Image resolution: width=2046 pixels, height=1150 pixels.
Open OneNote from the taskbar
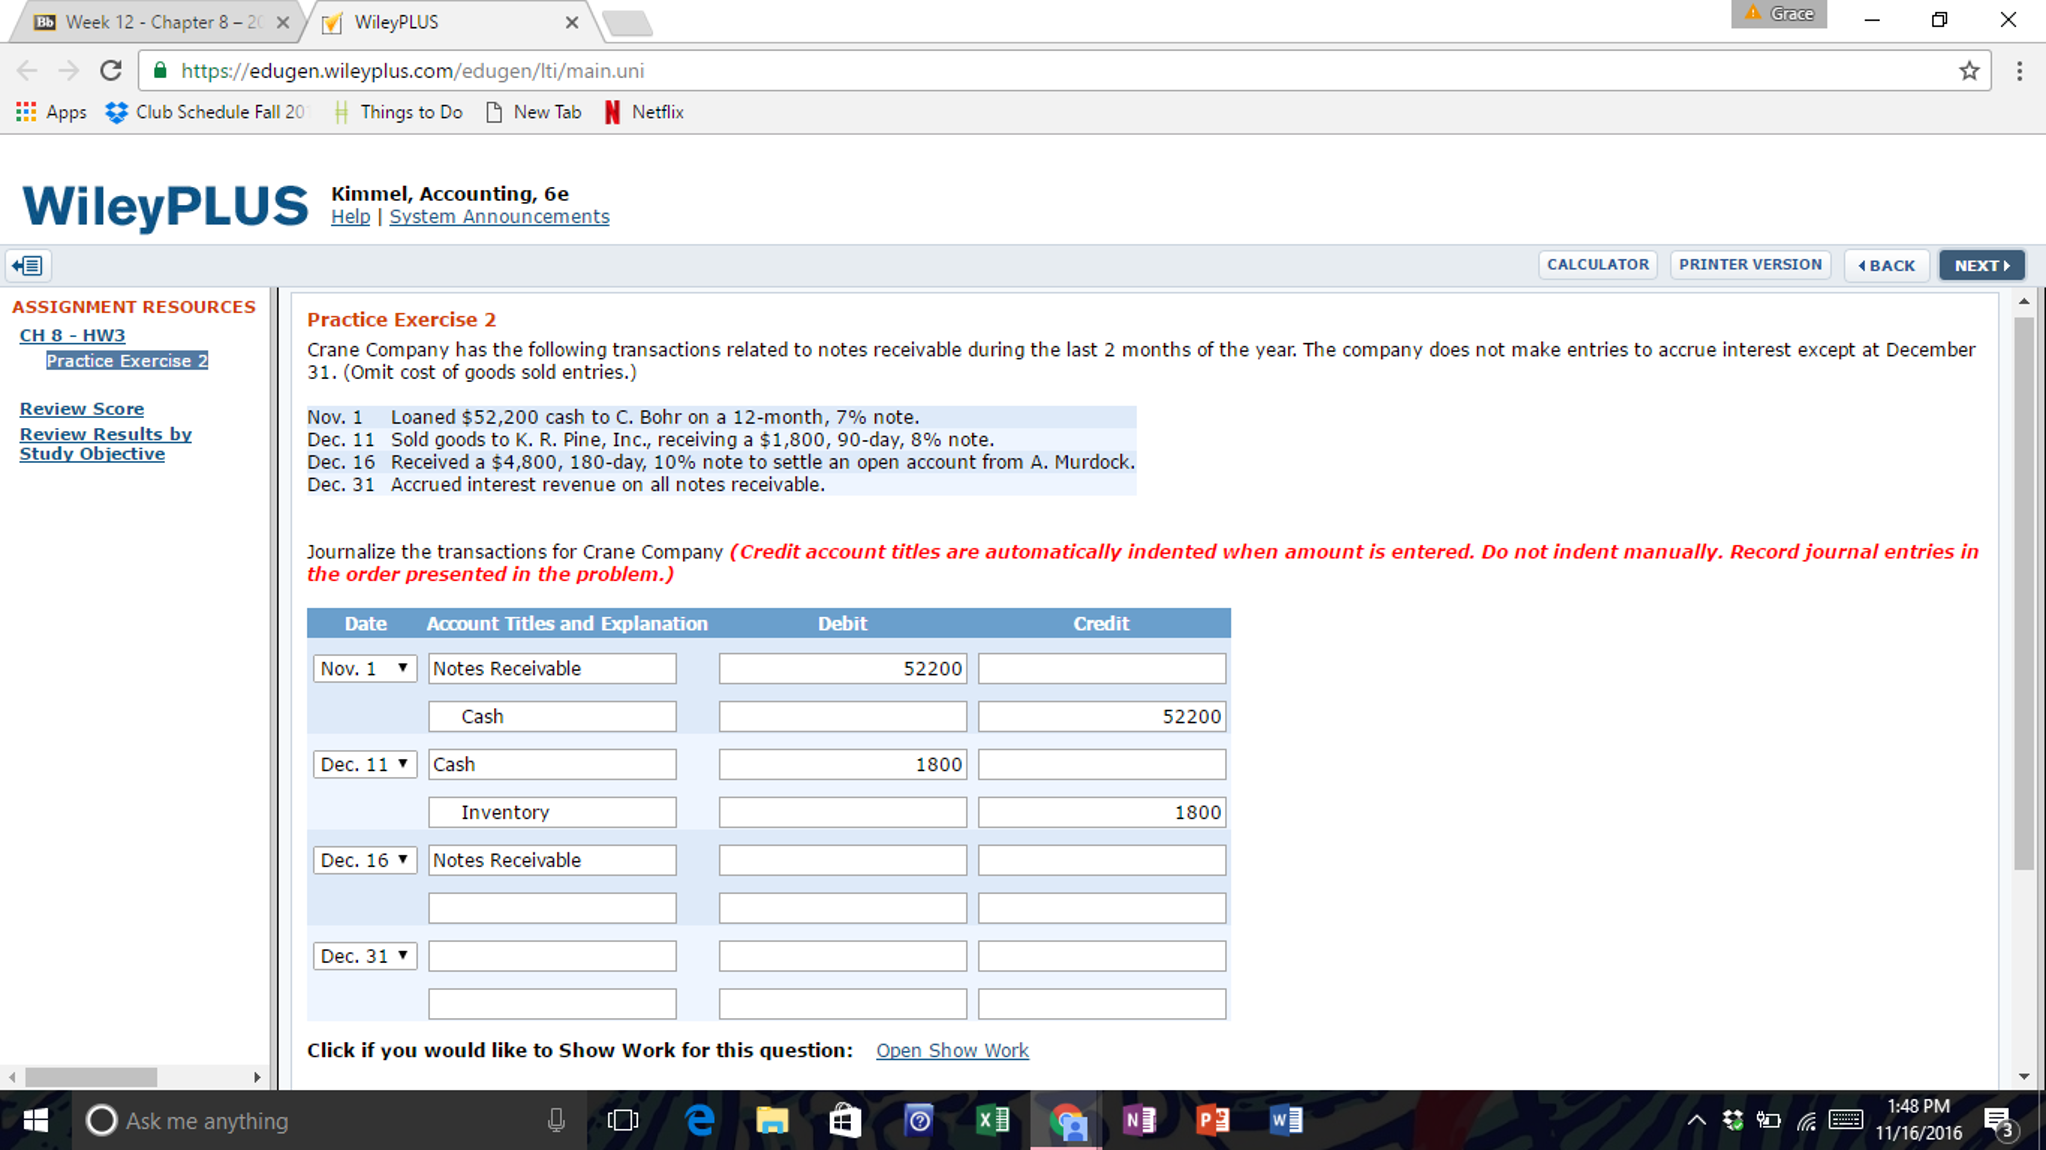pos(1139,1120)
